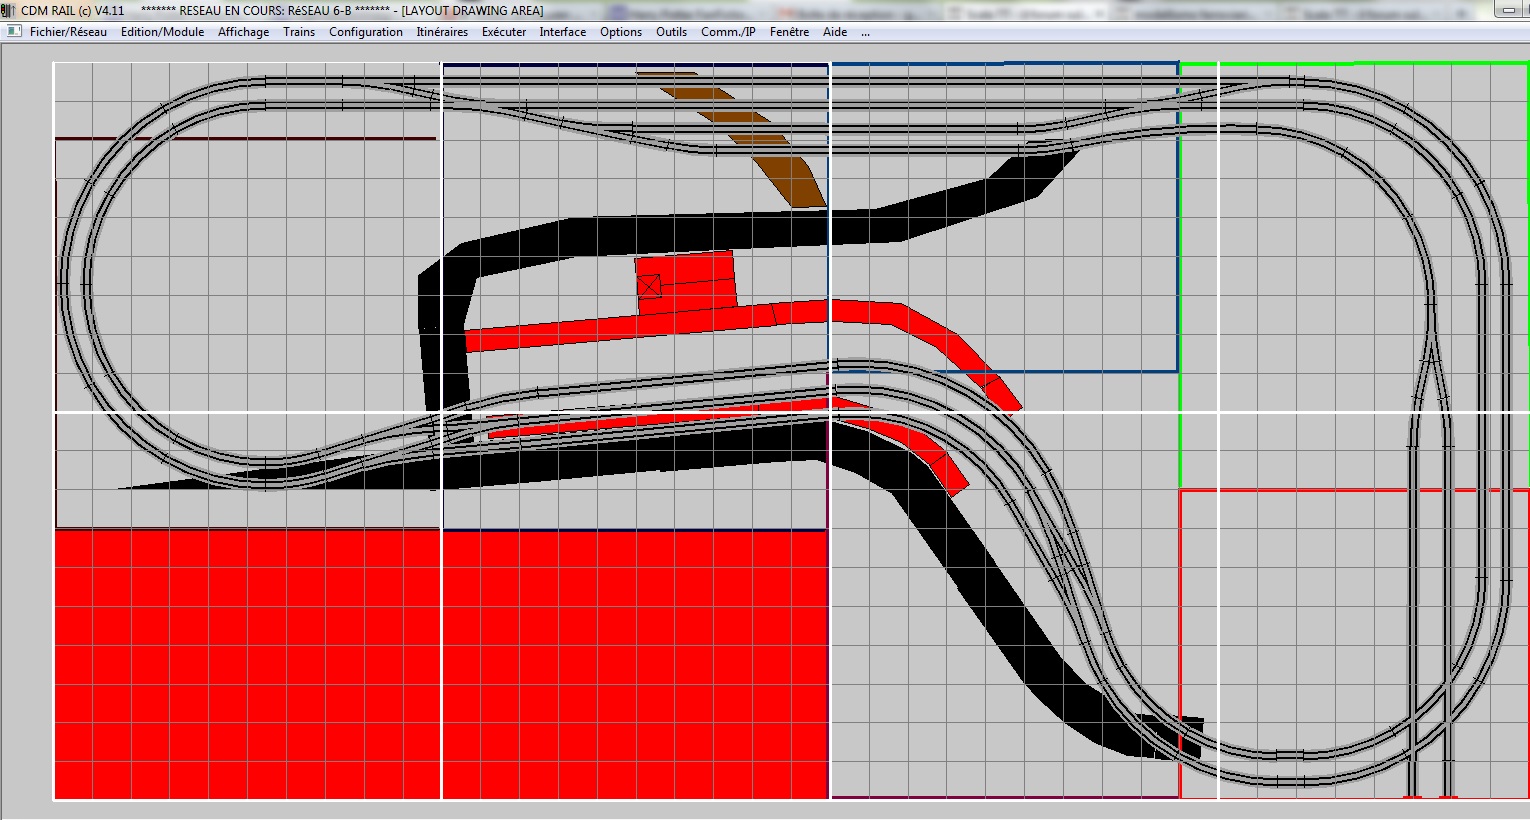Open the Trains menu
The image size is (1530, 820).
coord(299,32)
